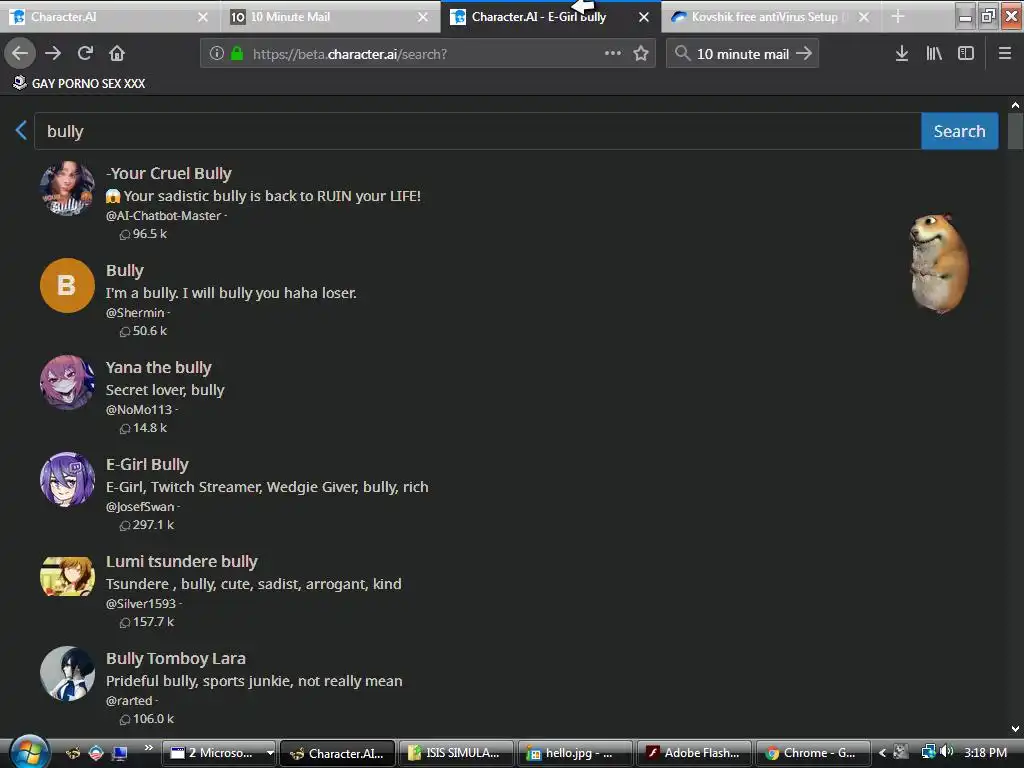Switch to hello.jpg taskbar window
Screen dimensions: 1024x768
coord(575,753)
